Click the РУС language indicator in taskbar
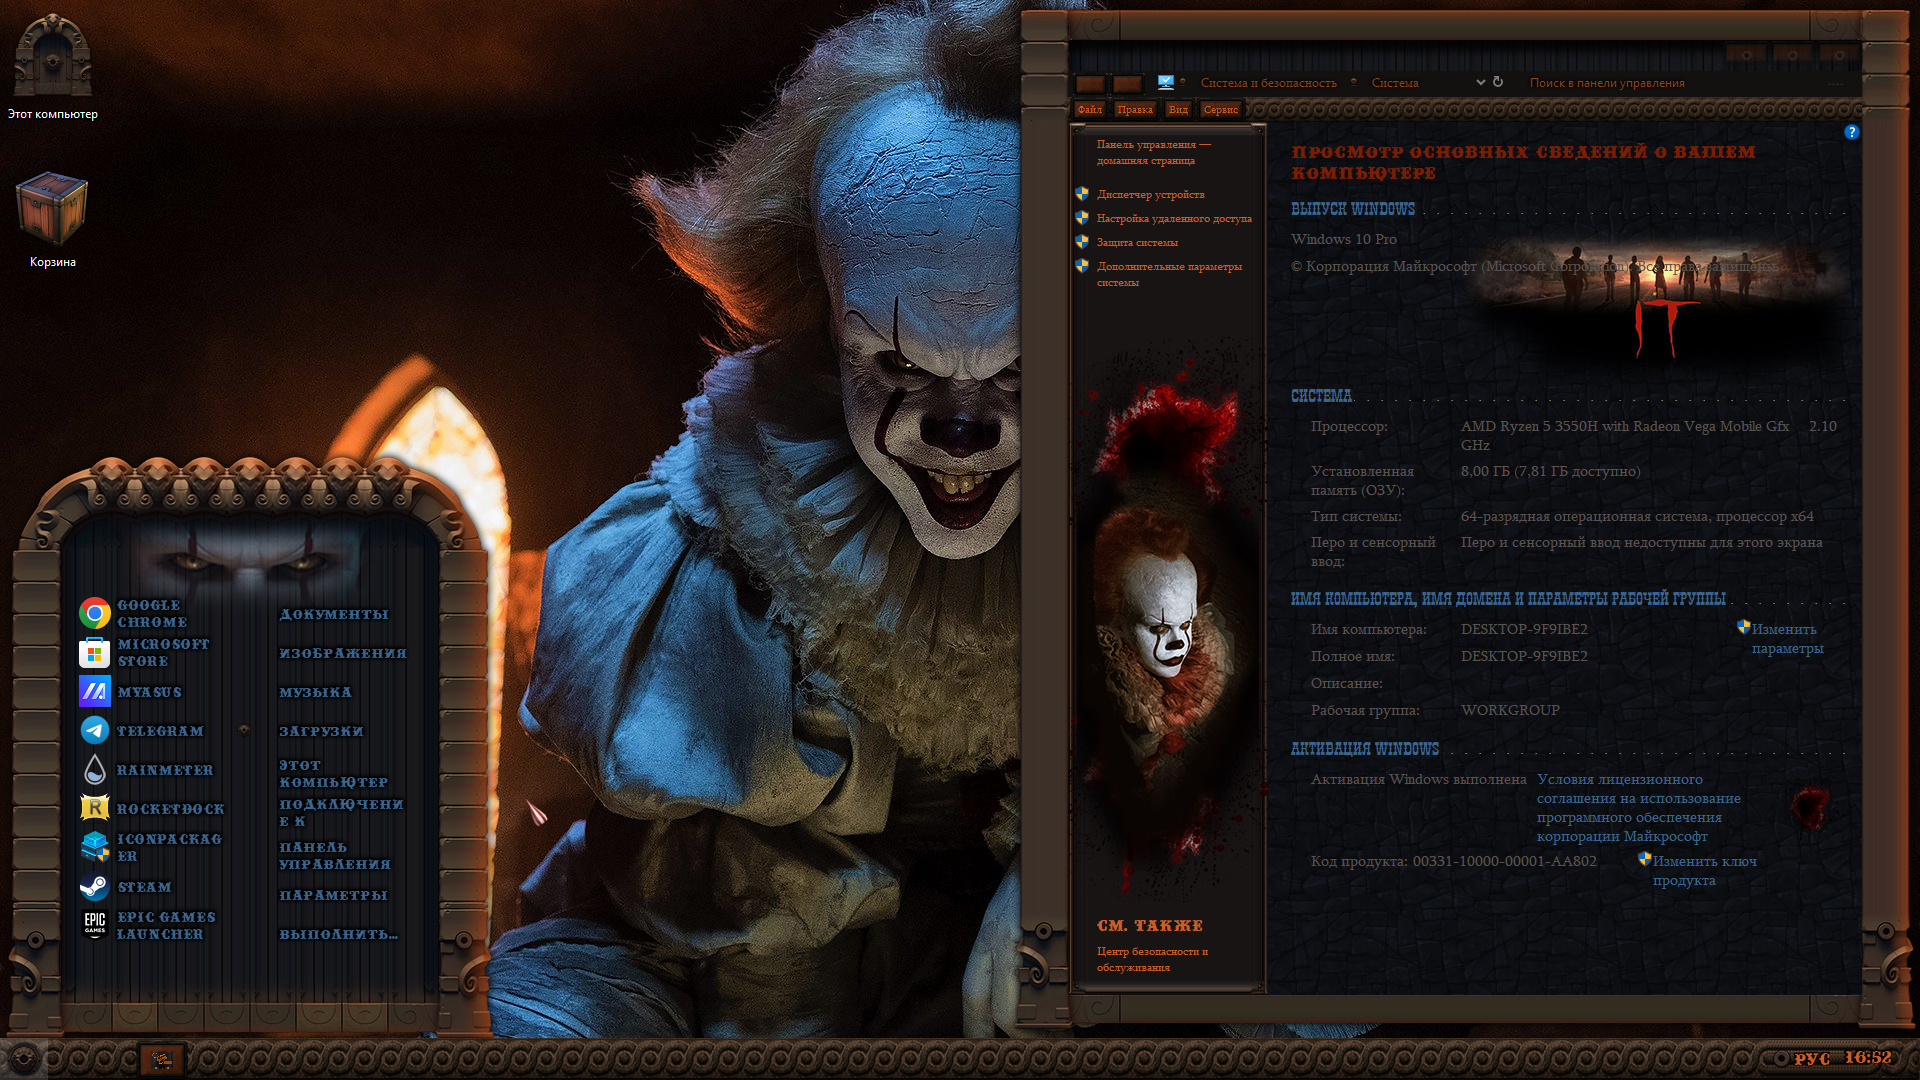The width and height of the screenshot is (1920, 1080). point(1811,1058)
